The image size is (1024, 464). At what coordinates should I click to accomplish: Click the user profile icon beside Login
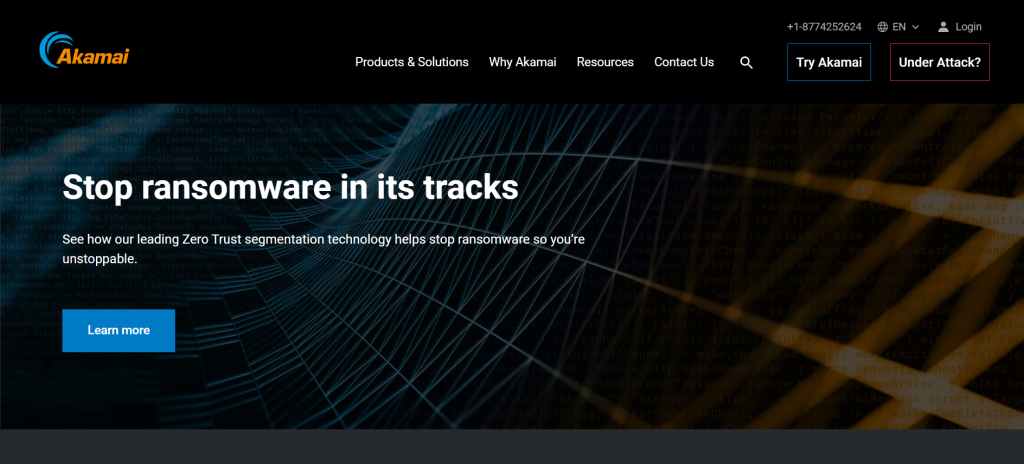943,27
